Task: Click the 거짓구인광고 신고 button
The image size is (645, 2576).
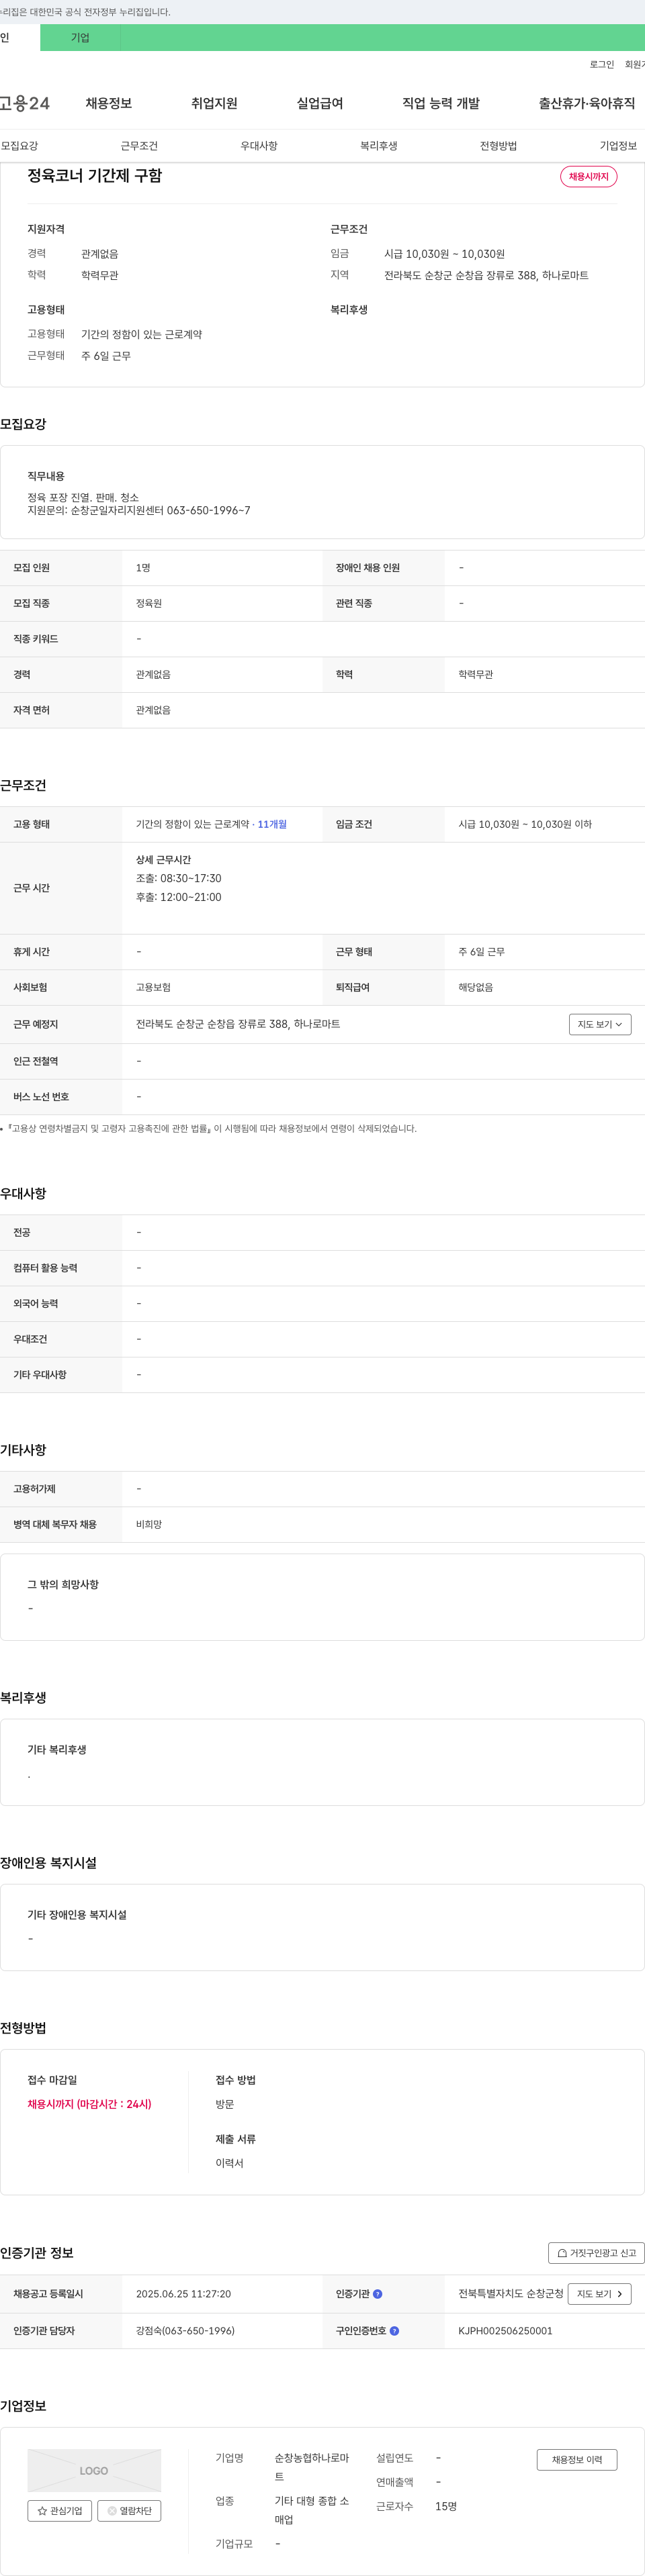Action: coord(596,2252)
